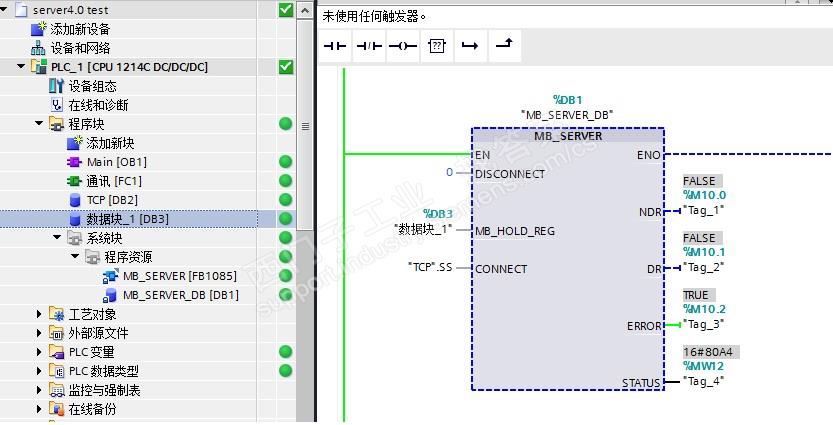Open the TCP [DB2] data block

click(112, 200)
